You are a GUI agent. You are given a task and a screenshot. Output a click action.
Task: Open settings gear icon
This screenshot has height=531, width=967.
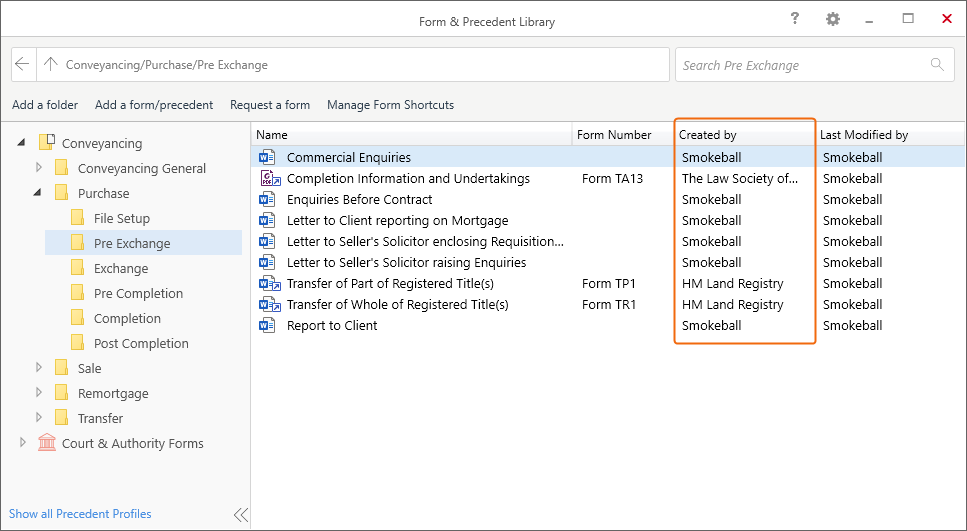point(833,20)
